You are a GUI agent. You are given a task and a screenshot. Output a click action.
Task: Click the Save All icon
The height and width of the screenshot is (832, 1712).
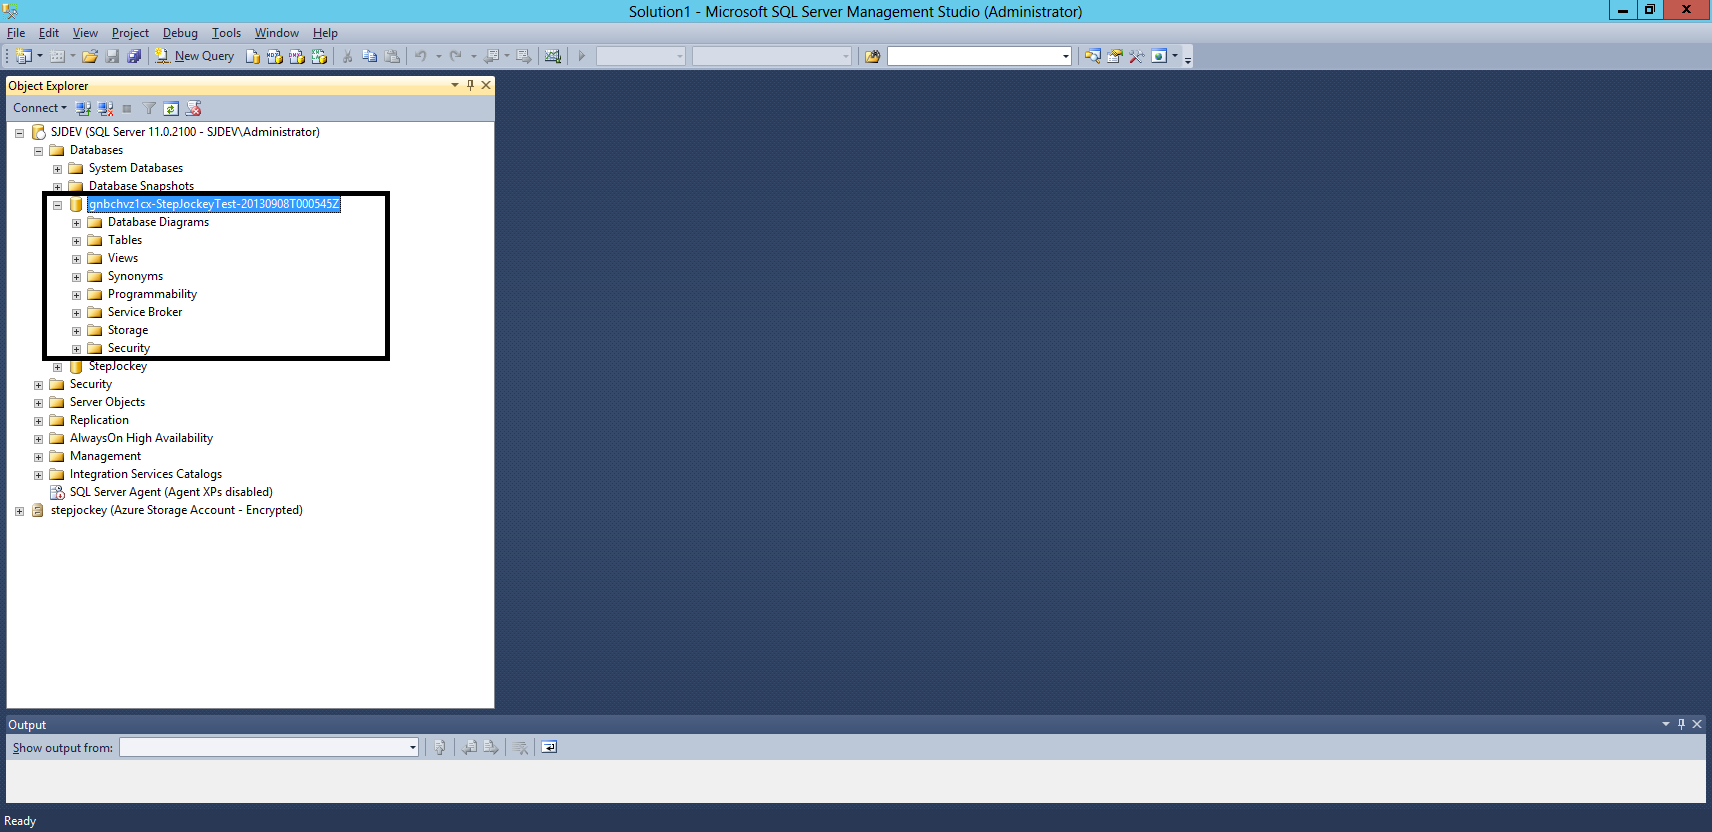pos(134,56)
